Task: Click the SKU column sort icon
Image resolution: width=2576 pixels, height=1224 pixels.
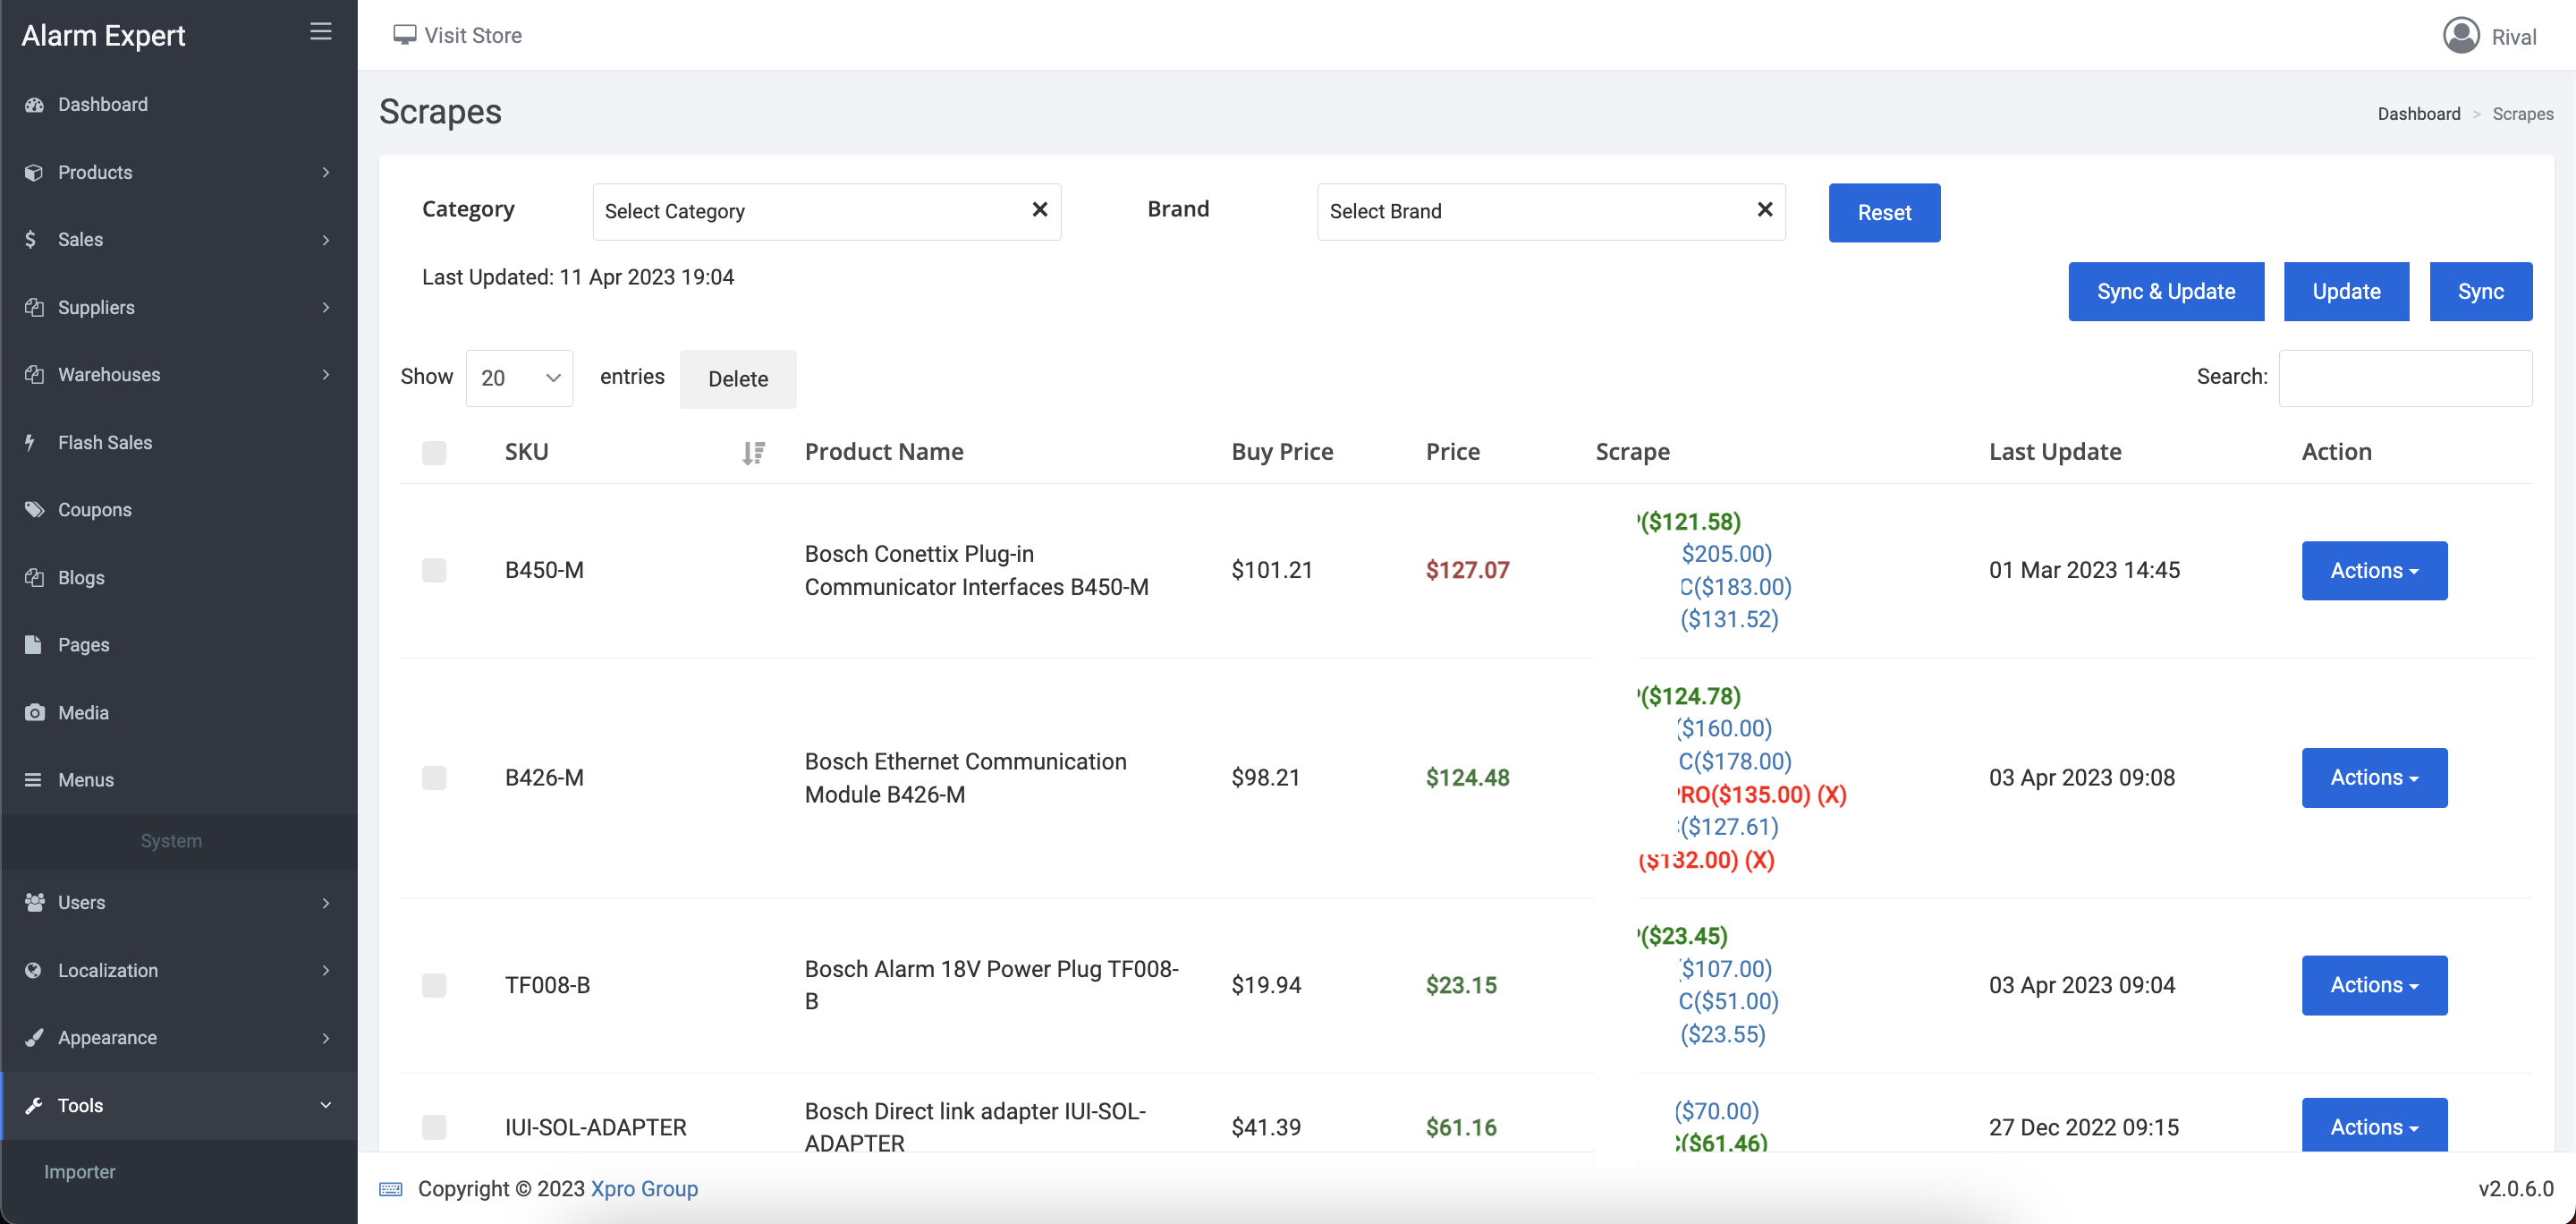Action: pos(753,453)
